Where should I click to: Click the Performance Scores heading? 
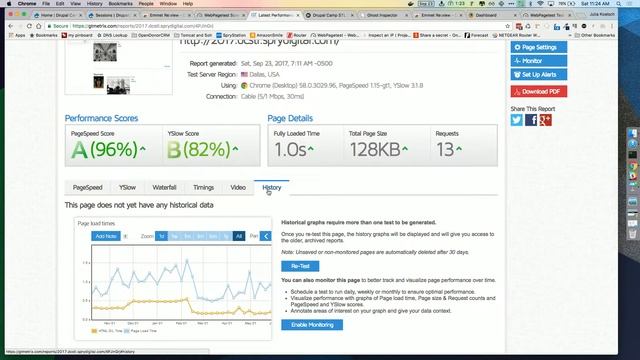101,118
